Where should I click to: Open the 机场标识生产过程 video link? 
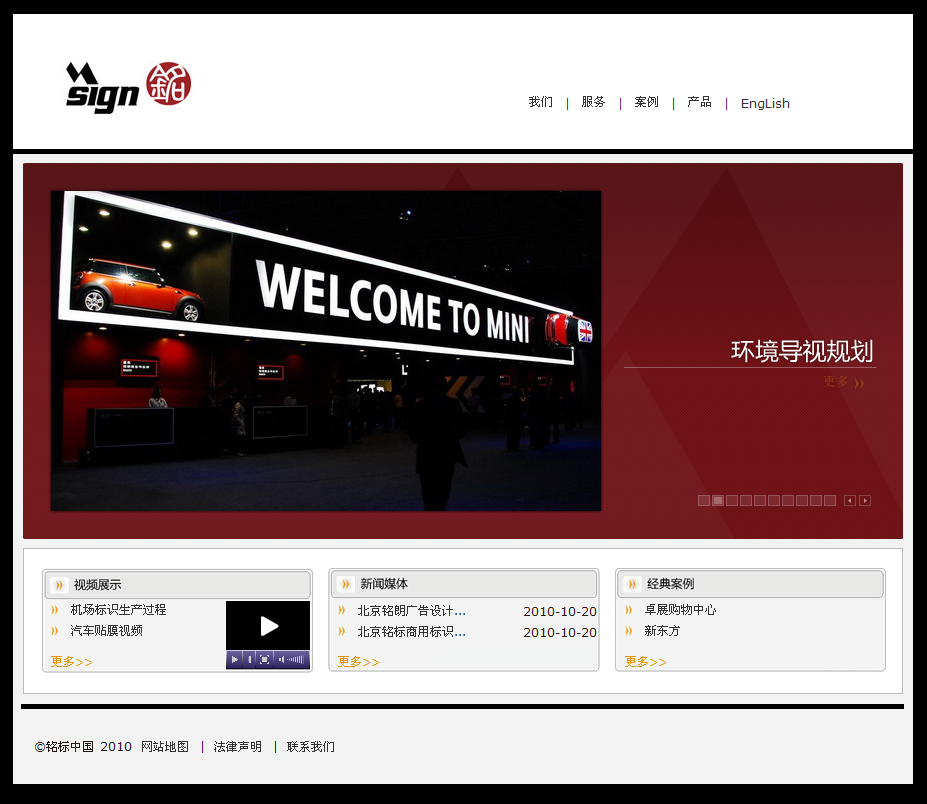pos(118,610)
